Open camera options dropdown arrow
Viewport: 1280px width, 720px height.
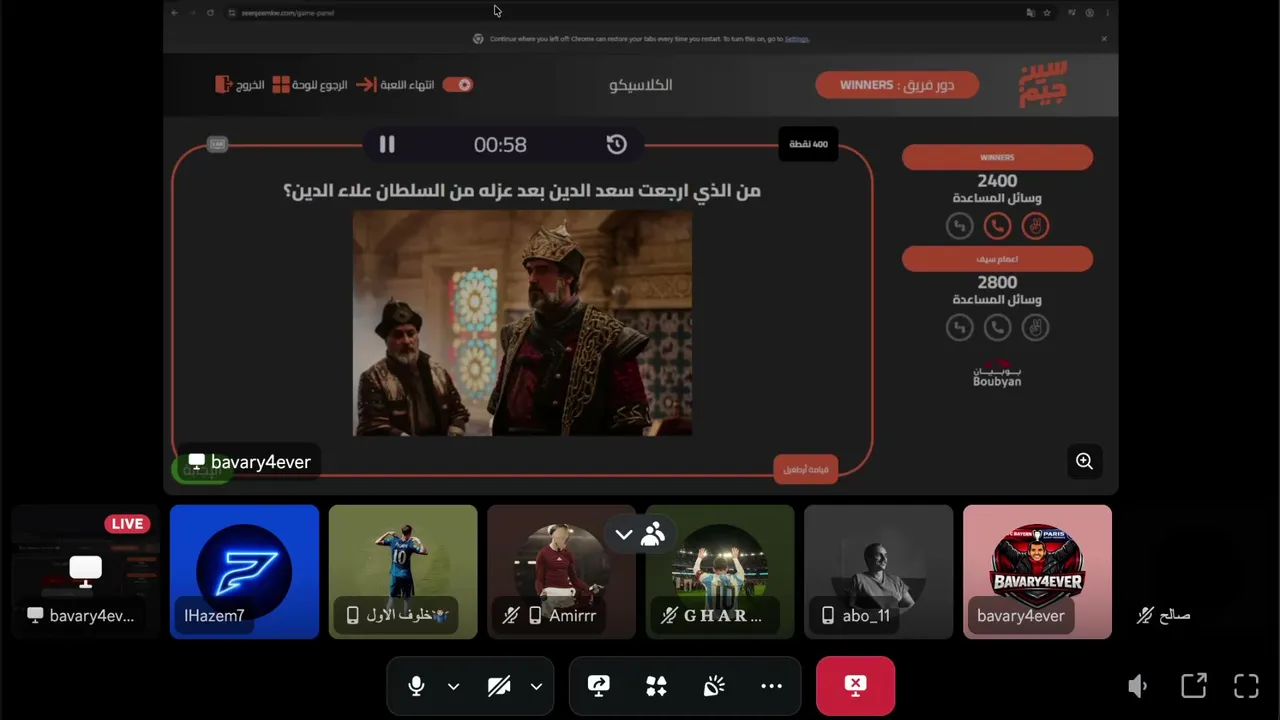(536, 686)
